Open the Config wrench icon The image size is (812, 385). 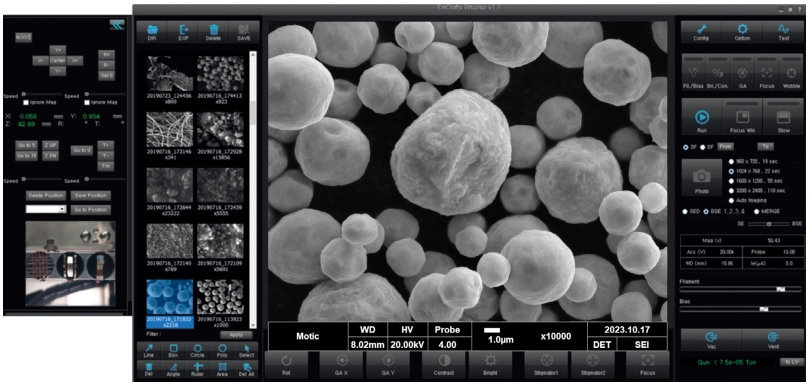701,32
